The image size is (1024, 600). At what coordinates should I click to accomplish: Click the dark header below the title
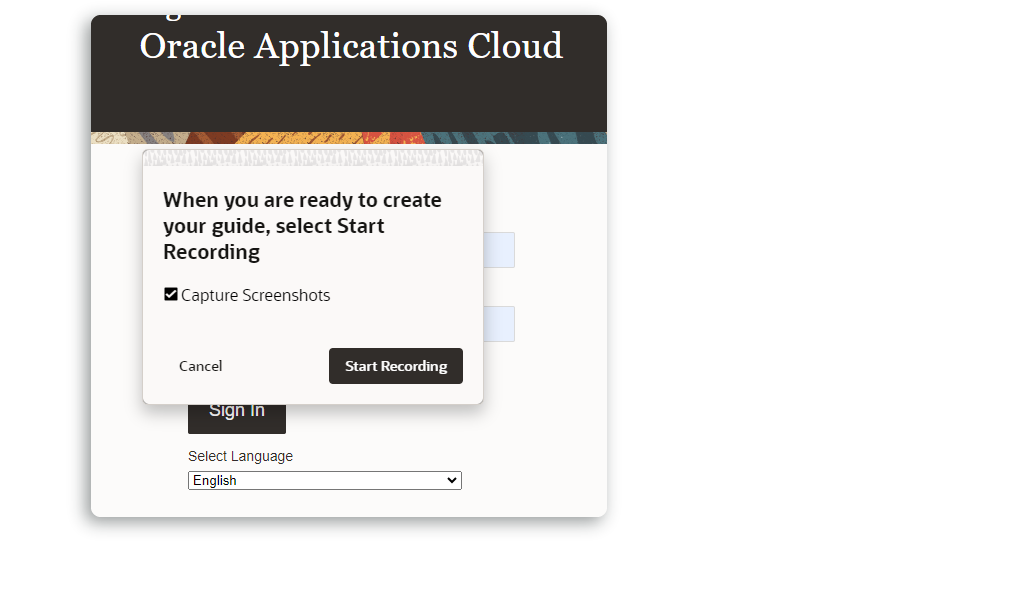tap(350, 100)
